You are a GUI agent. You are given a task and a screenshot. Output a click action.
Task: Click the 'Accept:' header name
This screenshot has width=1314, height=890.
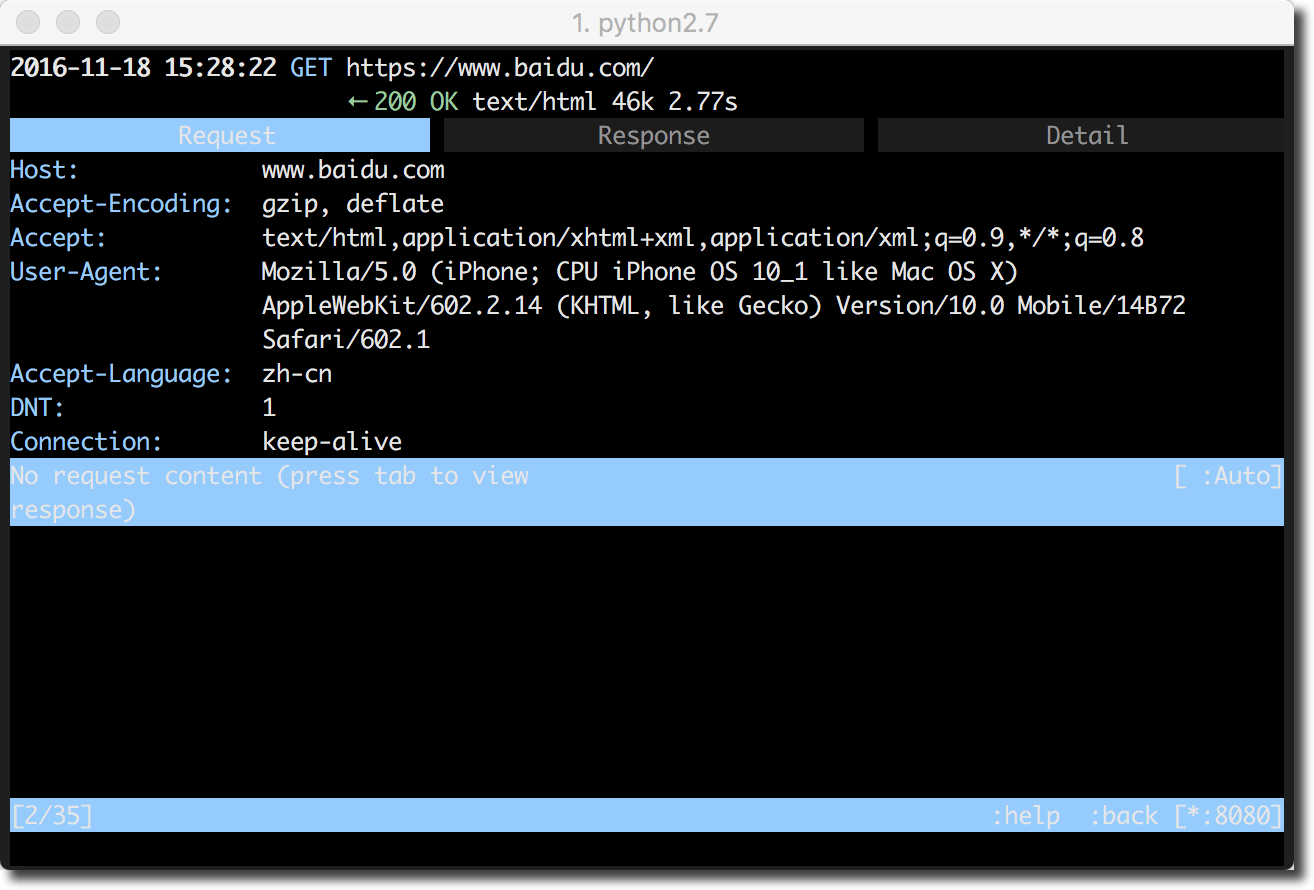(x=58, y=238)
